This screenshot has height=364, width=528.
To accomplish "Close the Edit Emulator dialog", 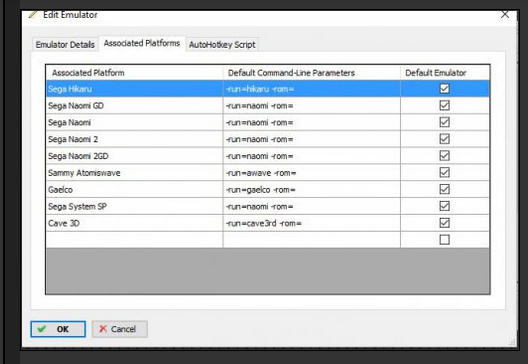I will tap(505, 14).
